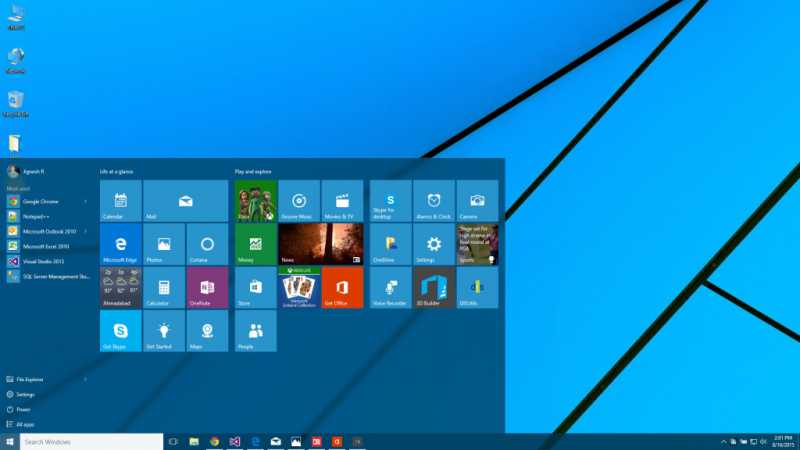Show hidden system tray icons
This screenshot has width=800, height=450.
coord(723,442)
